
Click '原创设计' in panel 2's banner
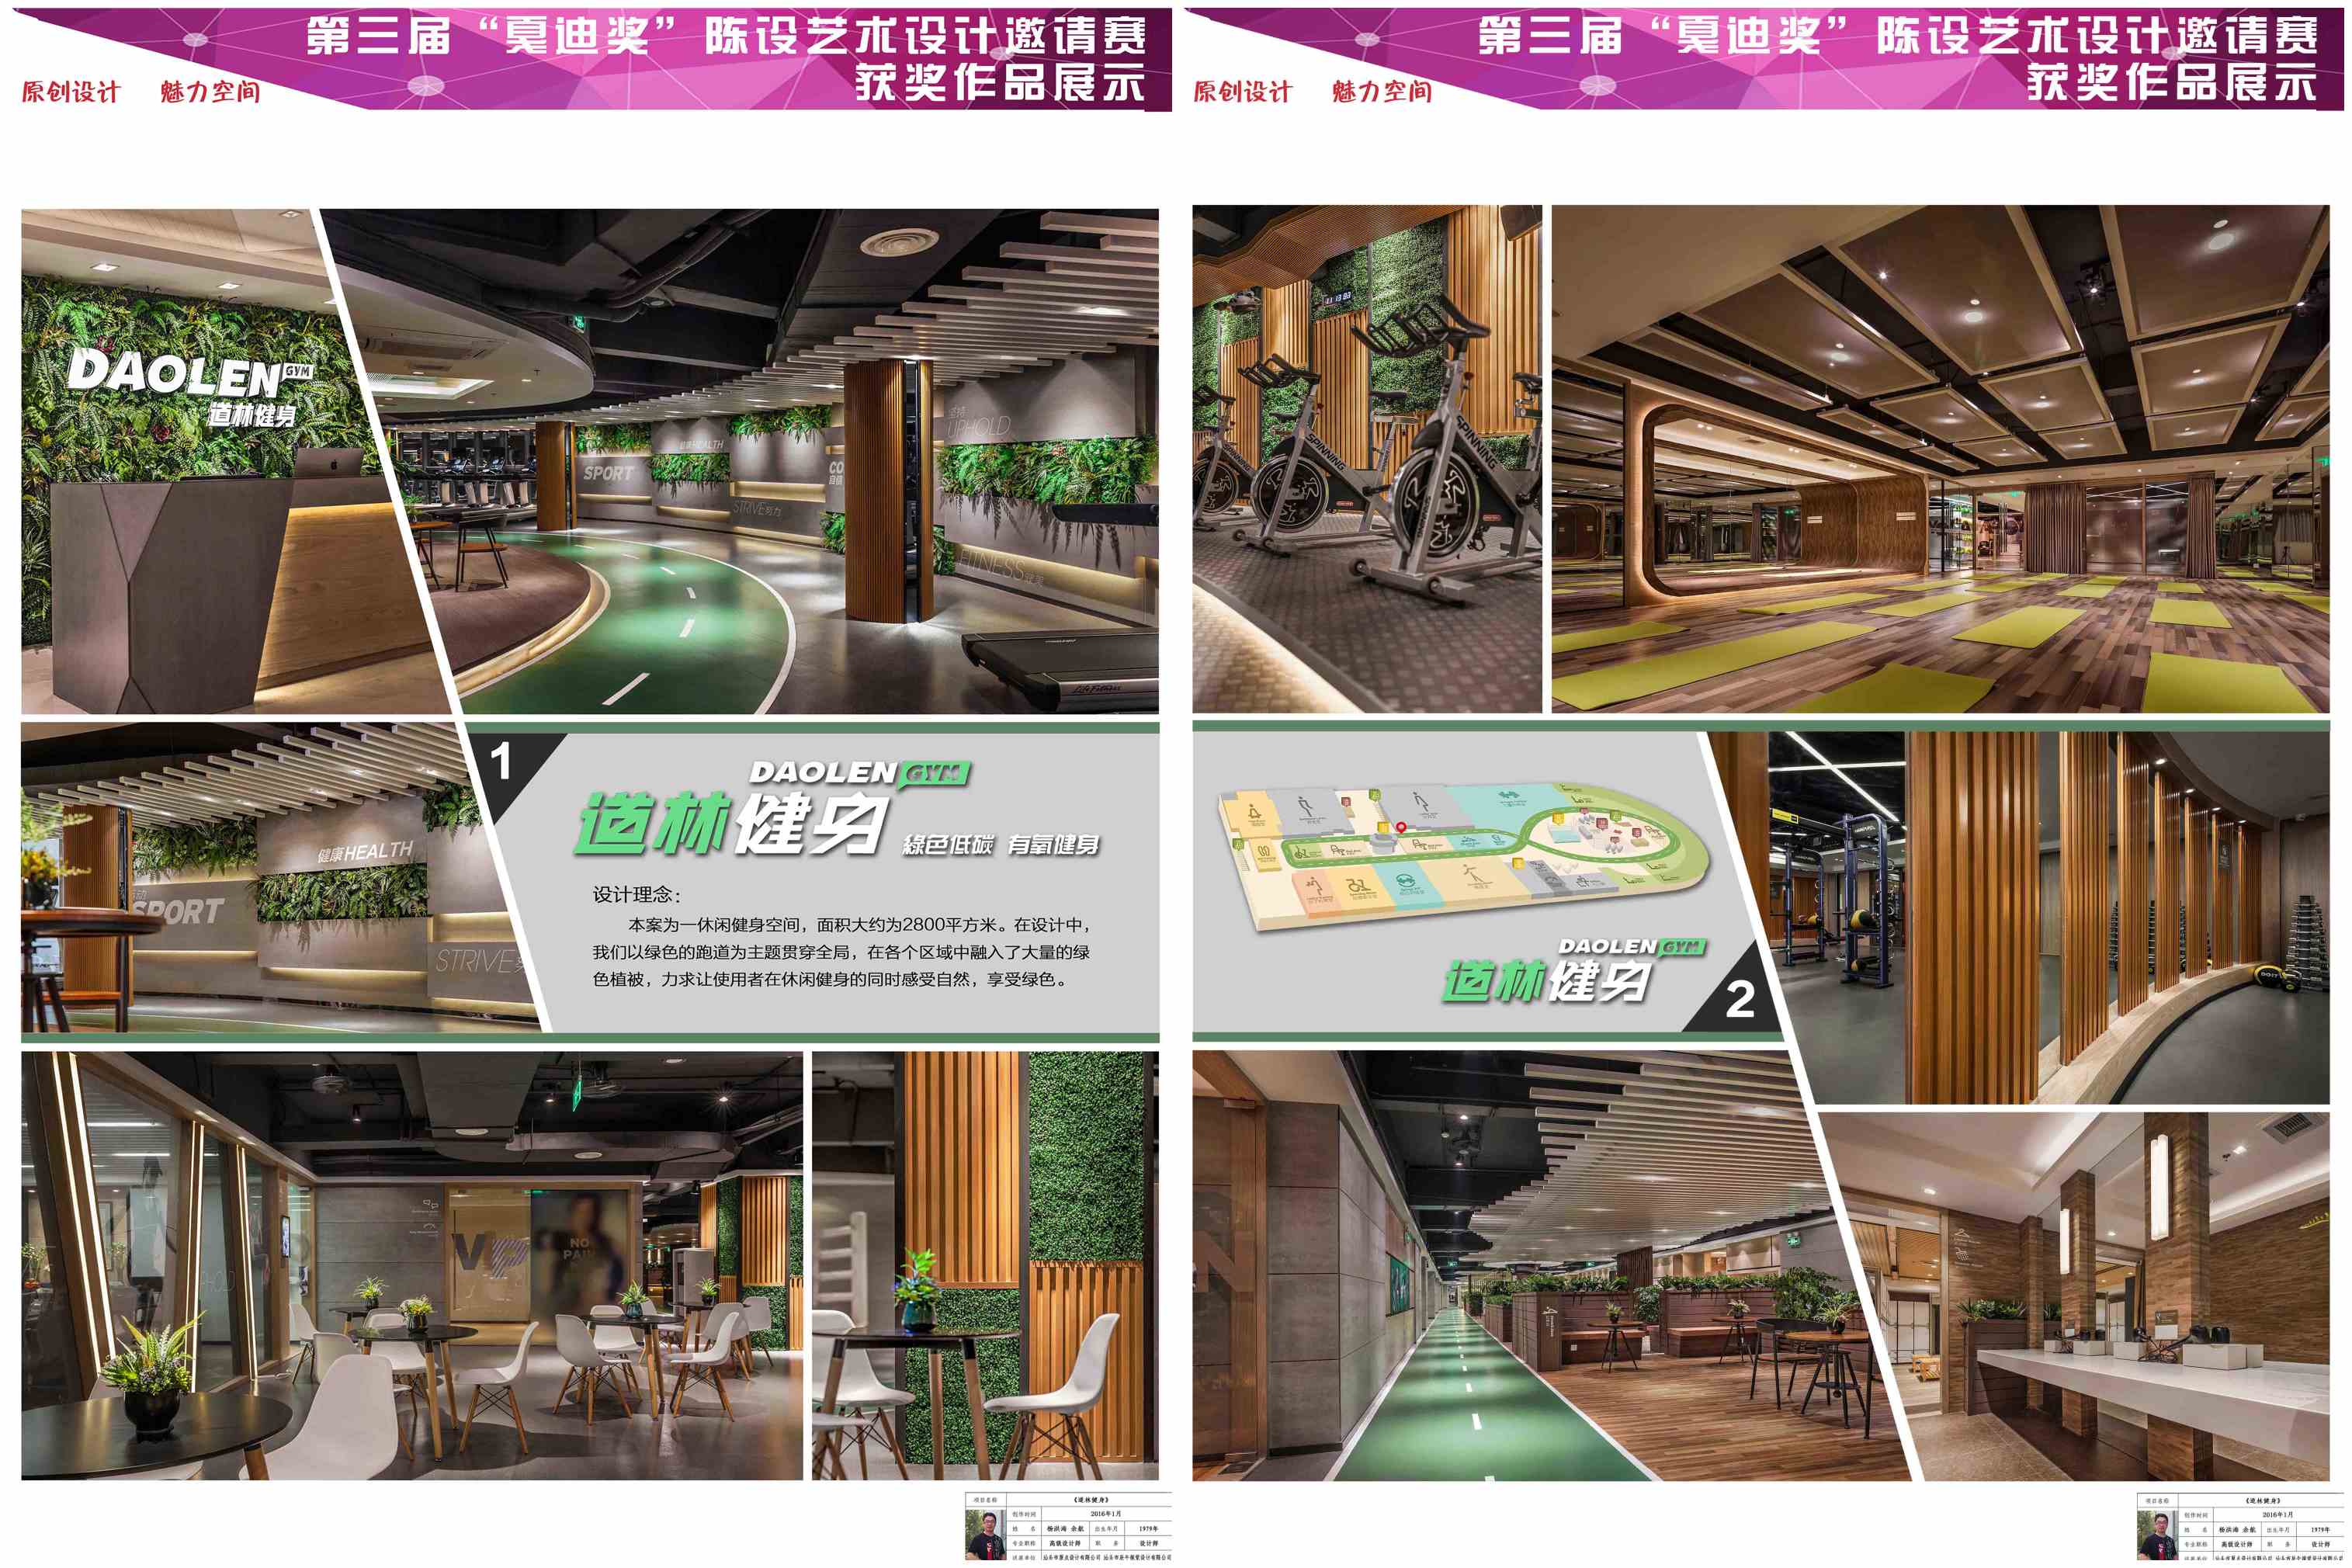click(x=1243, y=91)
